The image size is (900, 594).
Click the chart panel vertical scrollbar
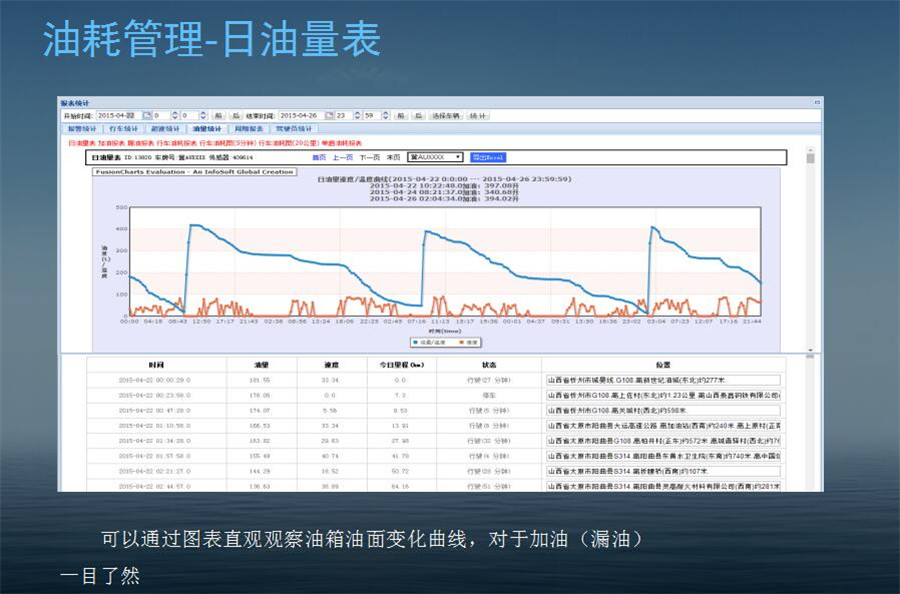point(810,250)
